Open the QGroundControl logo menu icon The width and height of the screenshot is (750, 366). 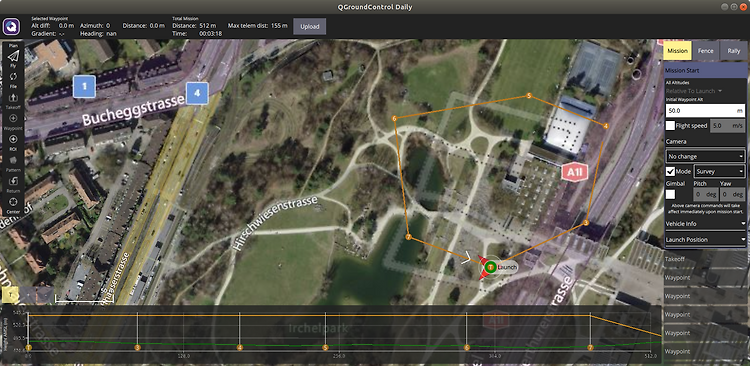tap(11, 26)
